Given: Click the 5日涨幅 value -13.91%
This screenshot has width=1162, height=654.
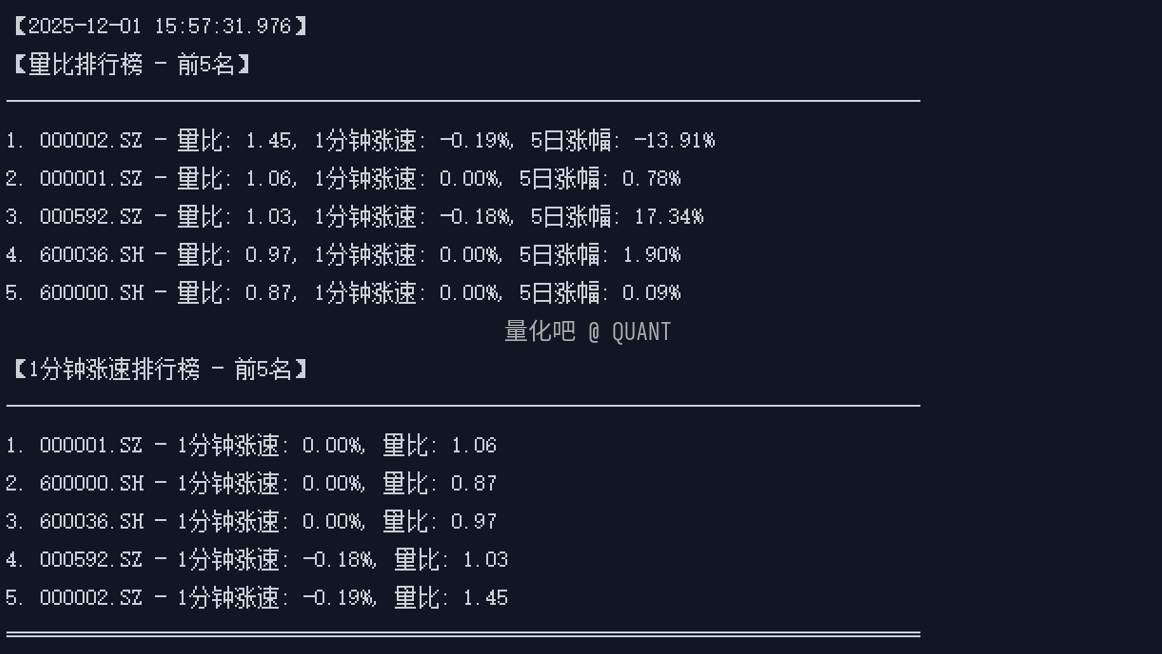Looking at the screenshot, I should 674,141.
